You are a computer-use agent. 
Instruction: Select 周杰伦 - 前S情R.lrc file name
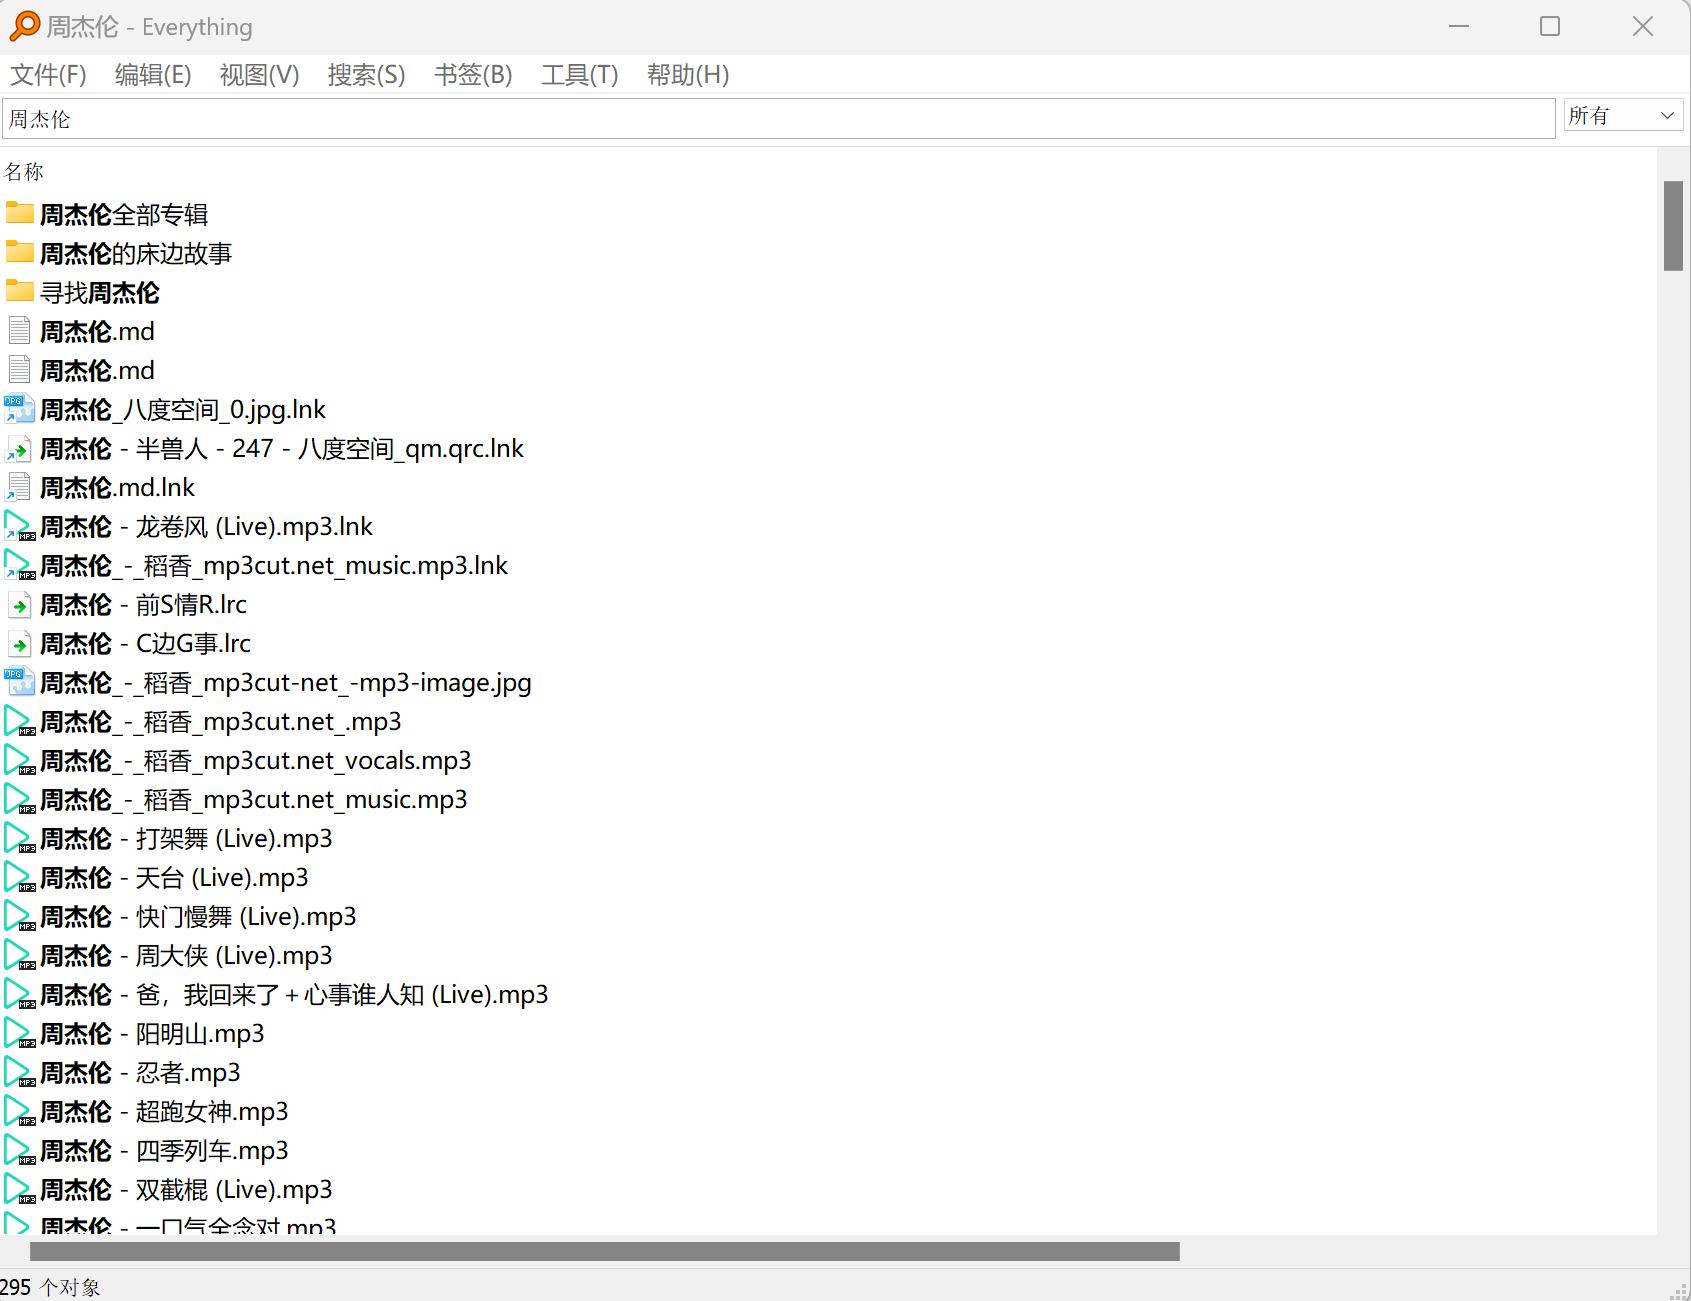click(144, 604)
